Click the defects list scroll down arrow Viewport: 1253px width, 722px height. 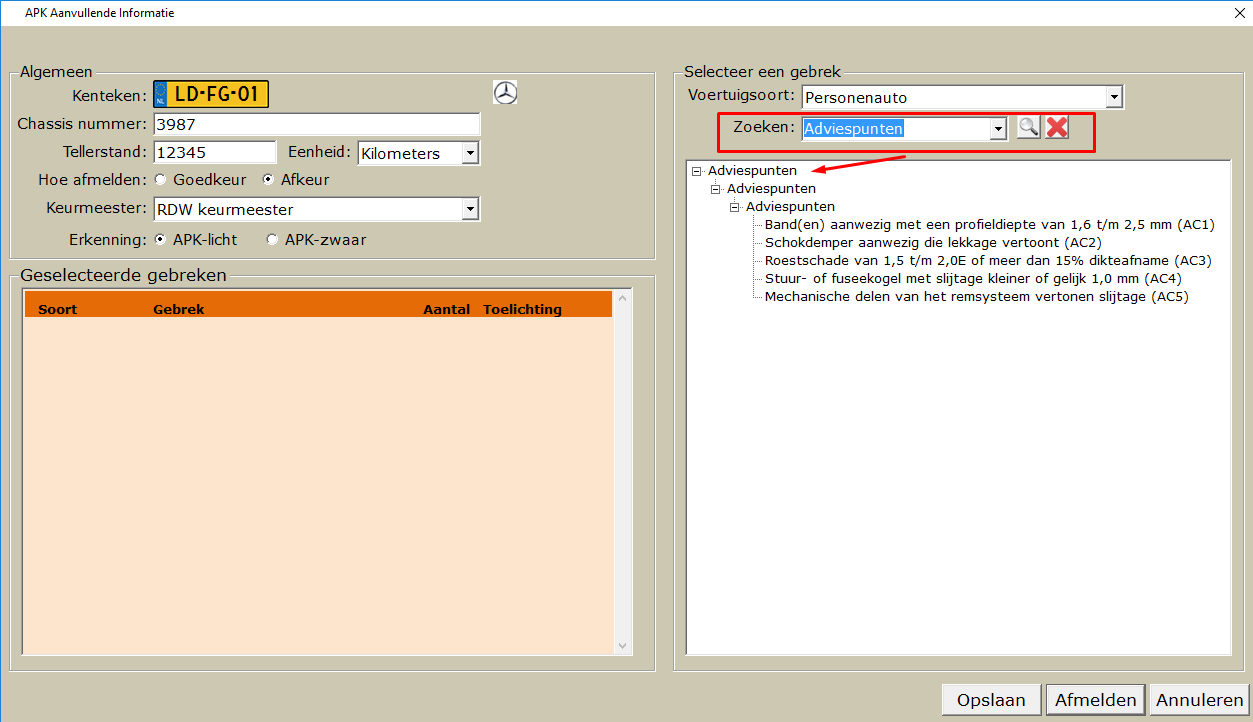click(x=624, y=646)
